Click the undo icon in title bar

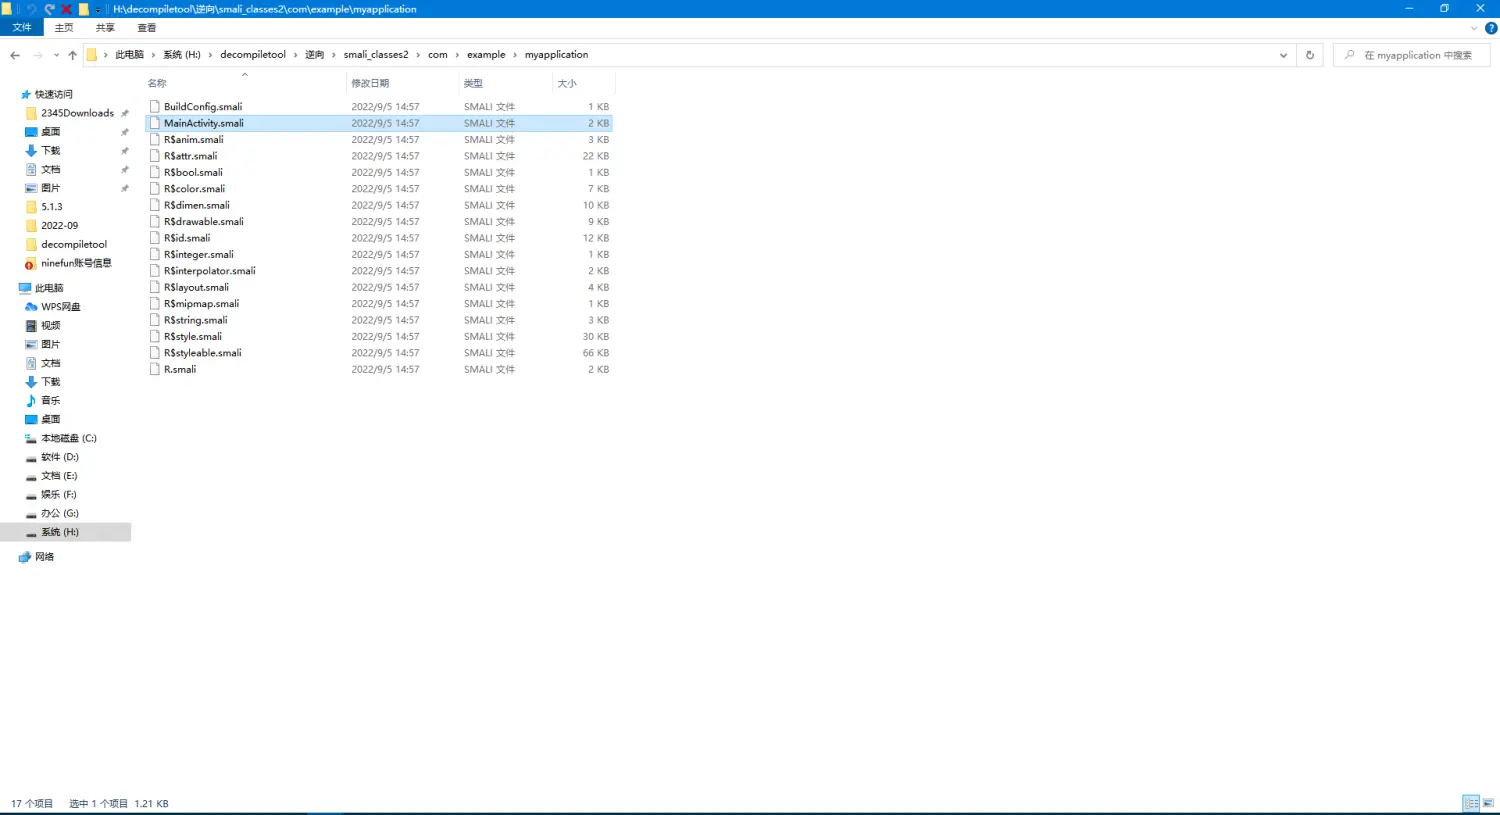[x=32, y=9]
